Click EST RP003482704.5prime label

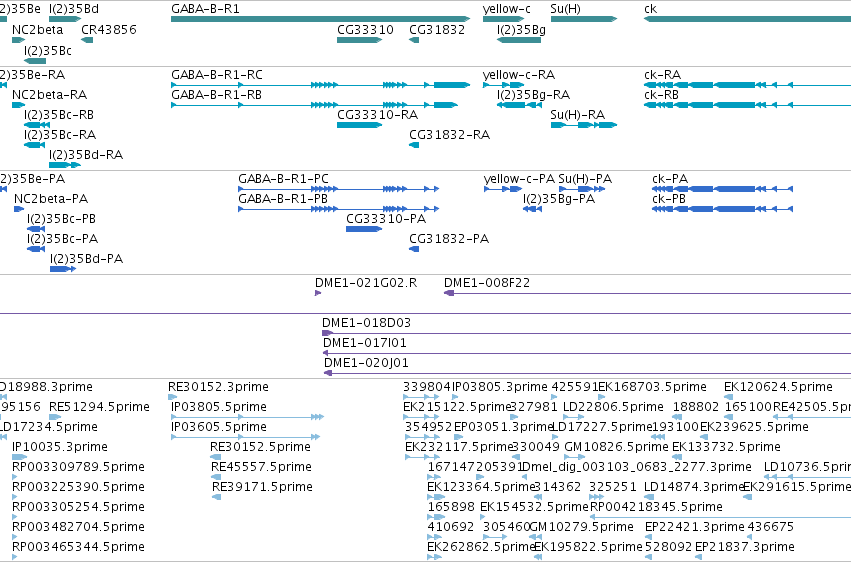coord(78,528)
